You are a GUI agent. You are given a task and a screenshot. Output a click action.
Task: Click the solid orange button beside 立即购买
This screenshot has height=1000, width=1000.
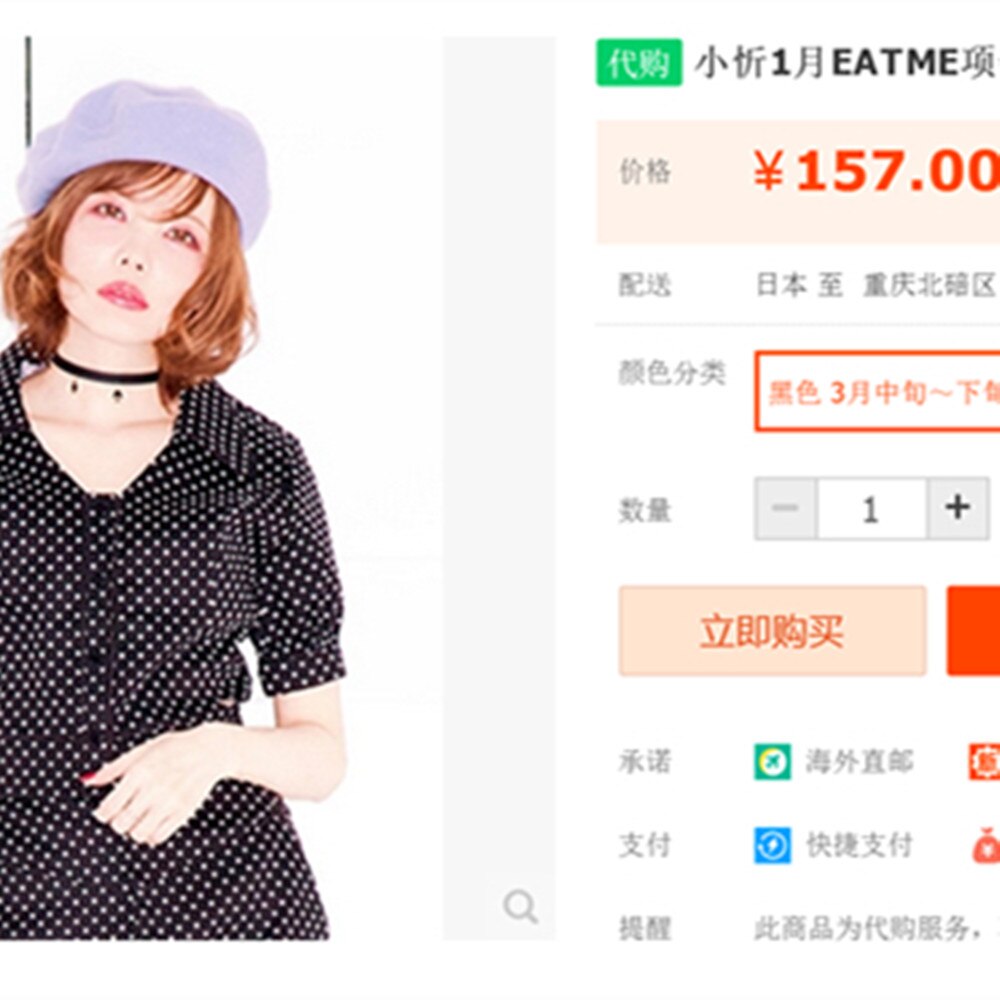(x=974, y=631)
